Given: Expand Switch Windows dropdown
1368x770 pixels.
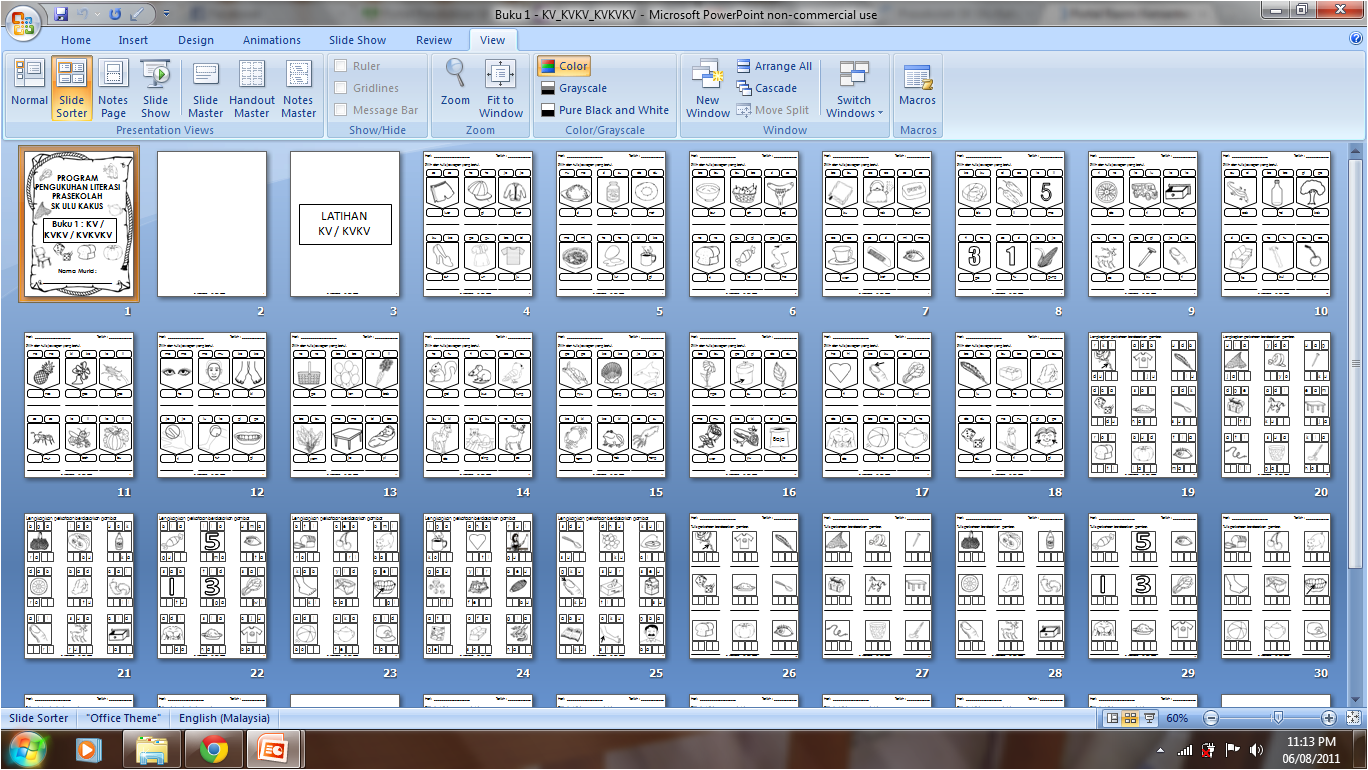Looking at the screenshot, I should (854, 88).
